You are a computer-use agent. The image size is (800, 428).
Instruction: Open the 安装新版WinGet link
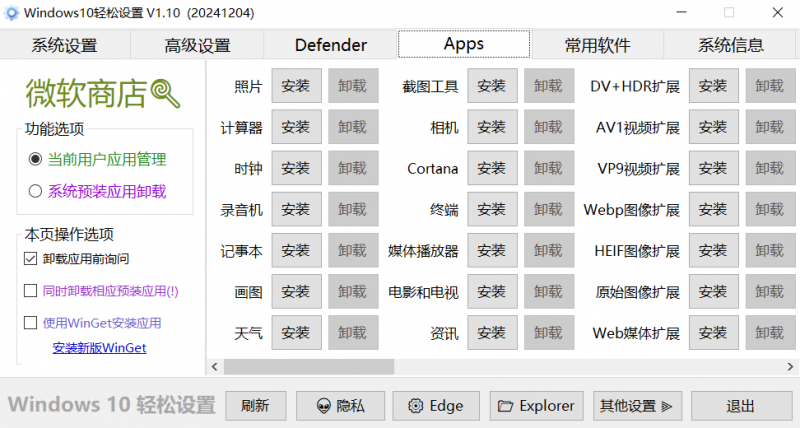99,348
